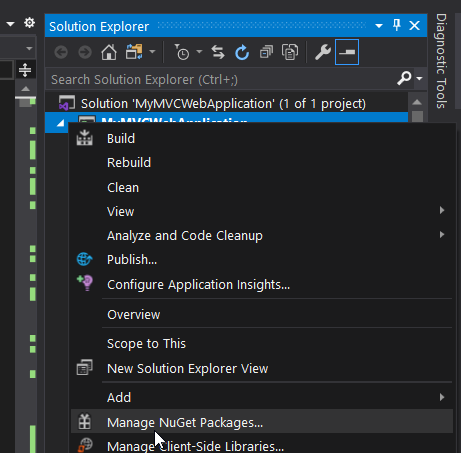This screenshot has height=453, width=461.
Task: Choose Scope to This
Action: click(x=262, y=344)
